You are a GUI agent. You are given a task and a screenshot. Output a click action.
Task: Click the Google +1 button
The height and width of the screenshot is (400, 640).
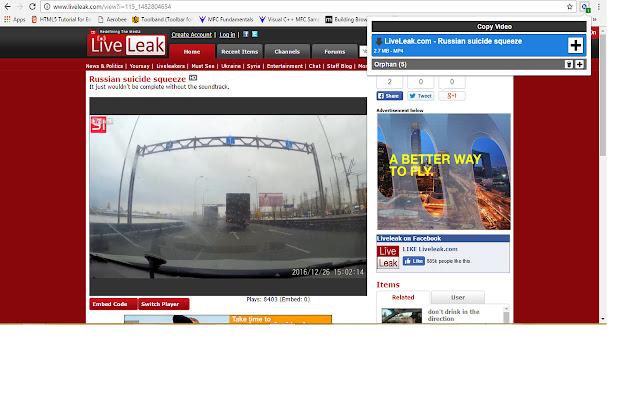coord(452,96)
